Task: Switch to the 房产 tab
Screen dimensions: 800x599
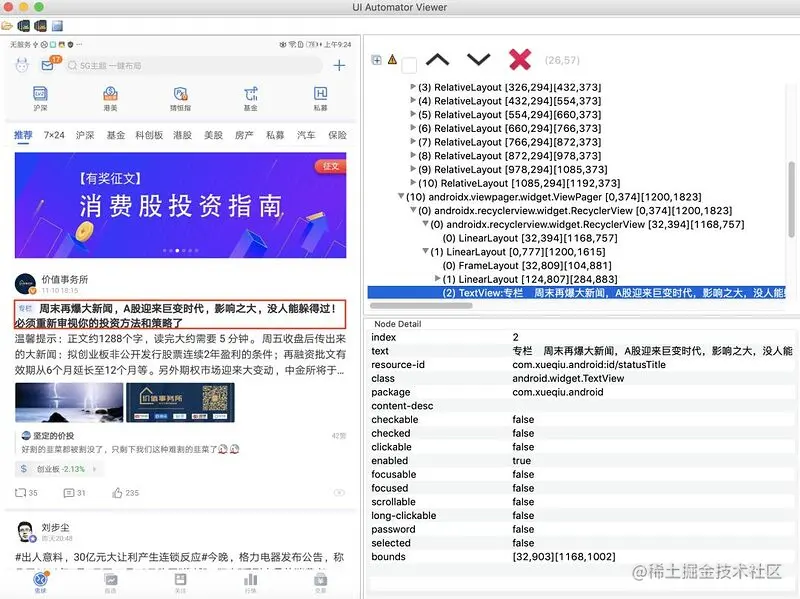Action: point(244,135)
